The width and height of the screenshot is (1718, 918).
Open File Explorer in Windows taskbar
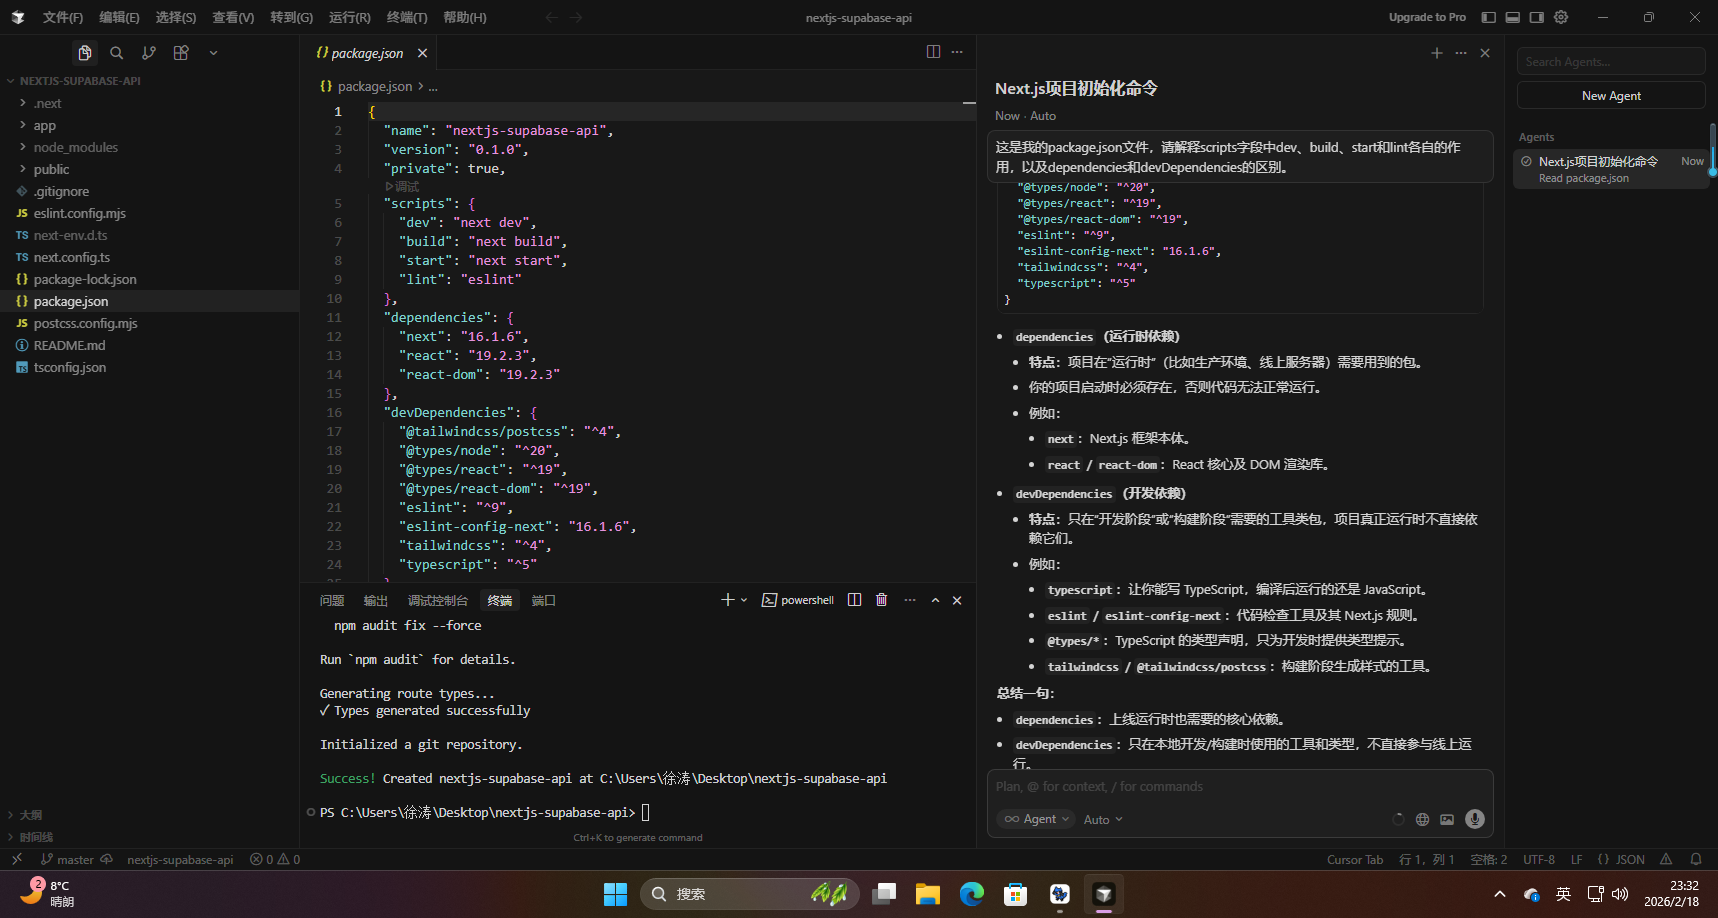[928, 894]
